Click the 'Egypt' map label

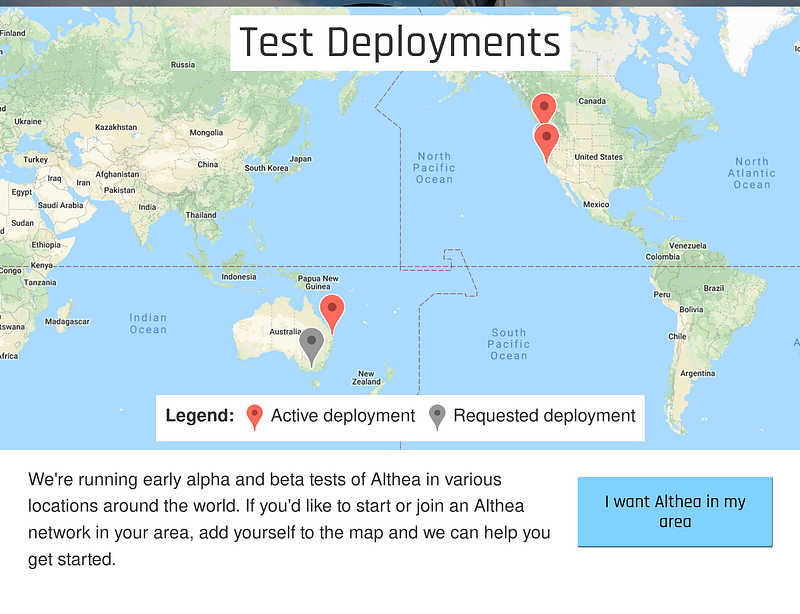coord(21,192)
